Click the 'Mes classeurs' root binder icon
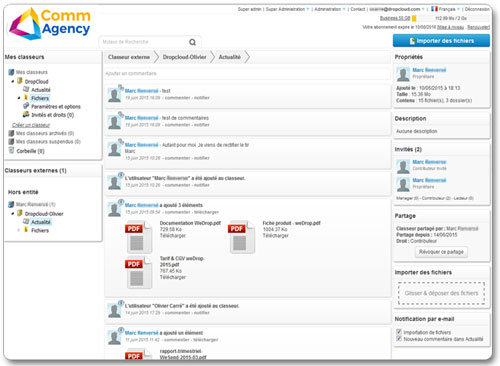 tap(11, 72)
